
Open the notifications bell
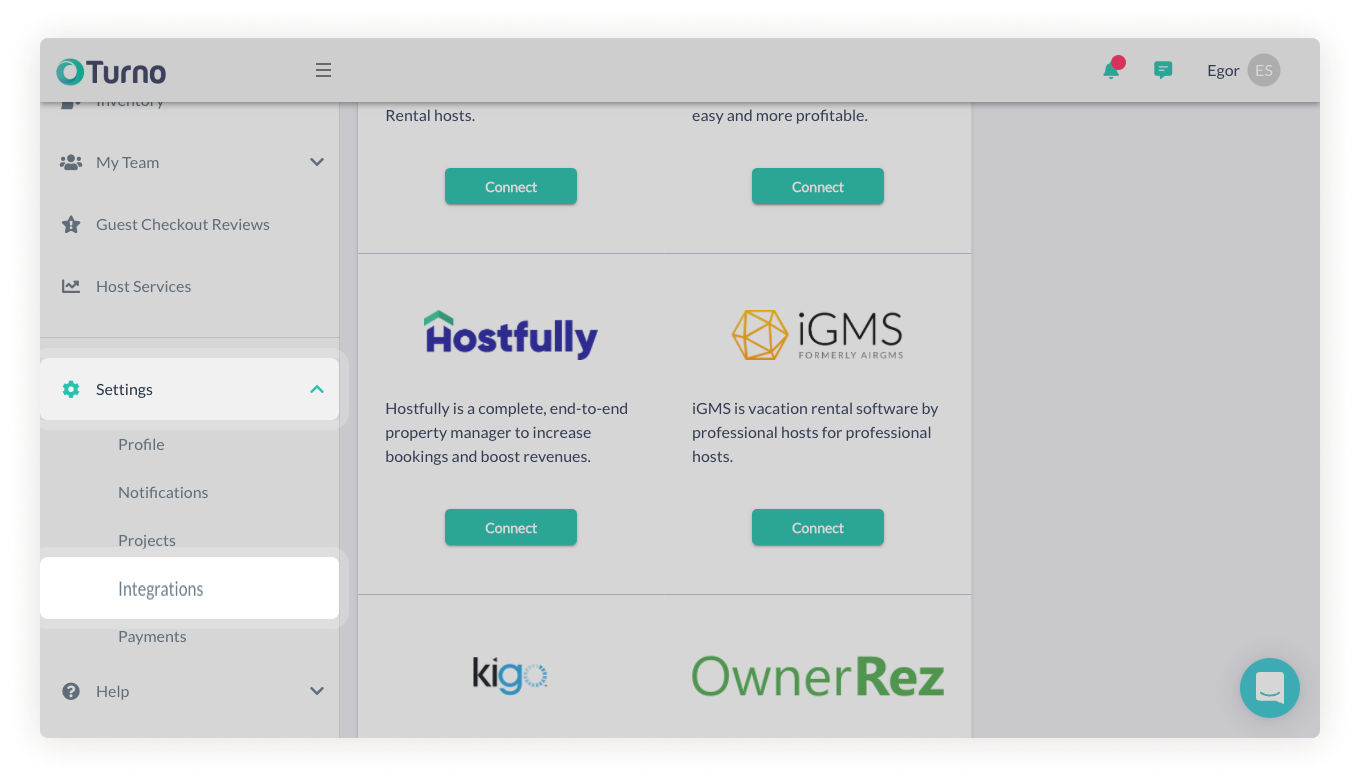point(1111,70)
